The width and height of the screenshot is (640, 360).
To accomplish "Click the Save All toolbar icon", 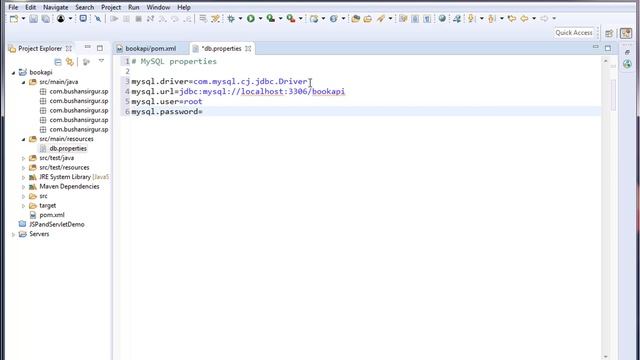I will (x=46, y=19).
